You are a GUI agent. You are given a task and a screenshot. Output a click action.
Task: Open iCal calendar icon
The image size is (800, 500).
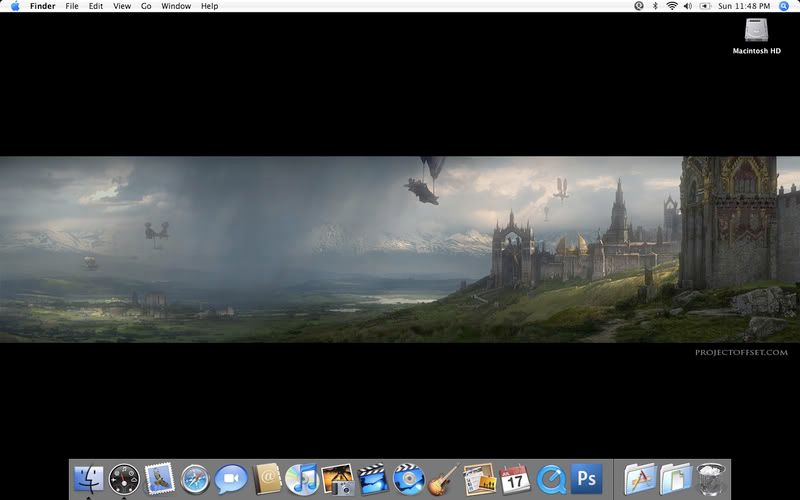point(515,479)
